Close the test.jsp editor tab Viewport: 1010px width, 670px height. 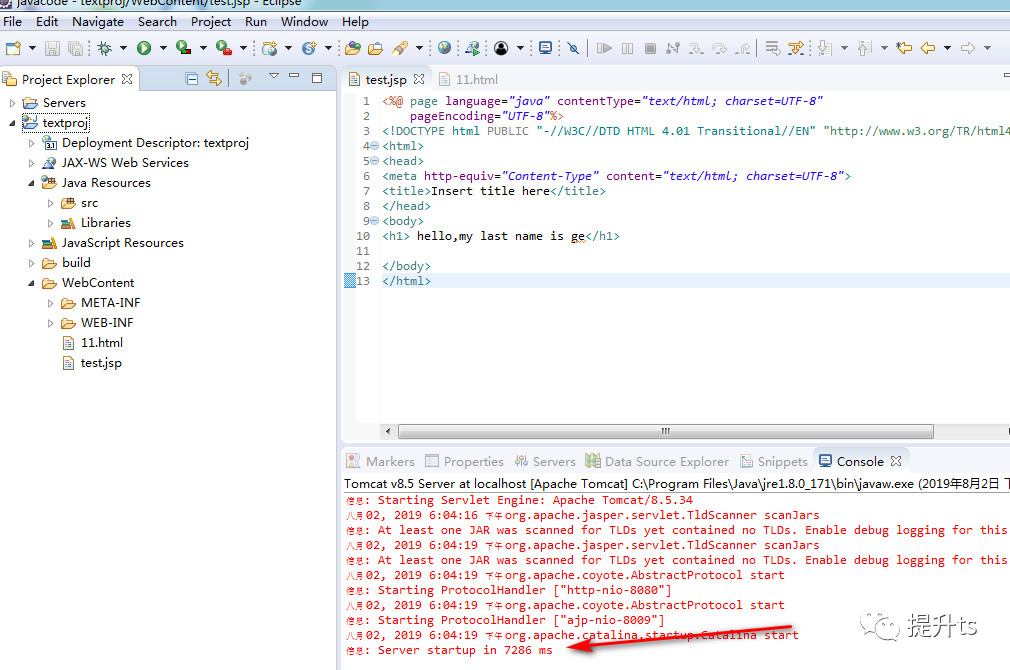pos(419,79)
